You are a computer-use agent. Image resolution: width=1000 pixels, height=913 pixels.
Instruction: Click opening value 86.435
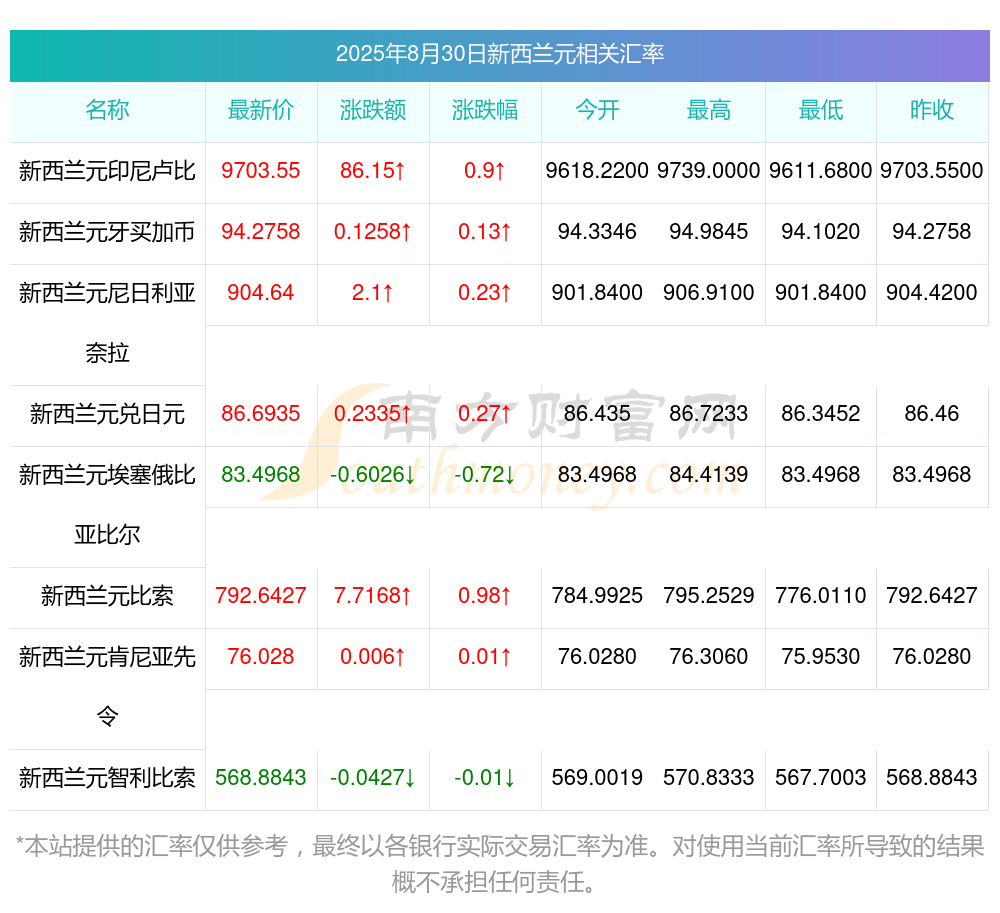tap(597, 414)
